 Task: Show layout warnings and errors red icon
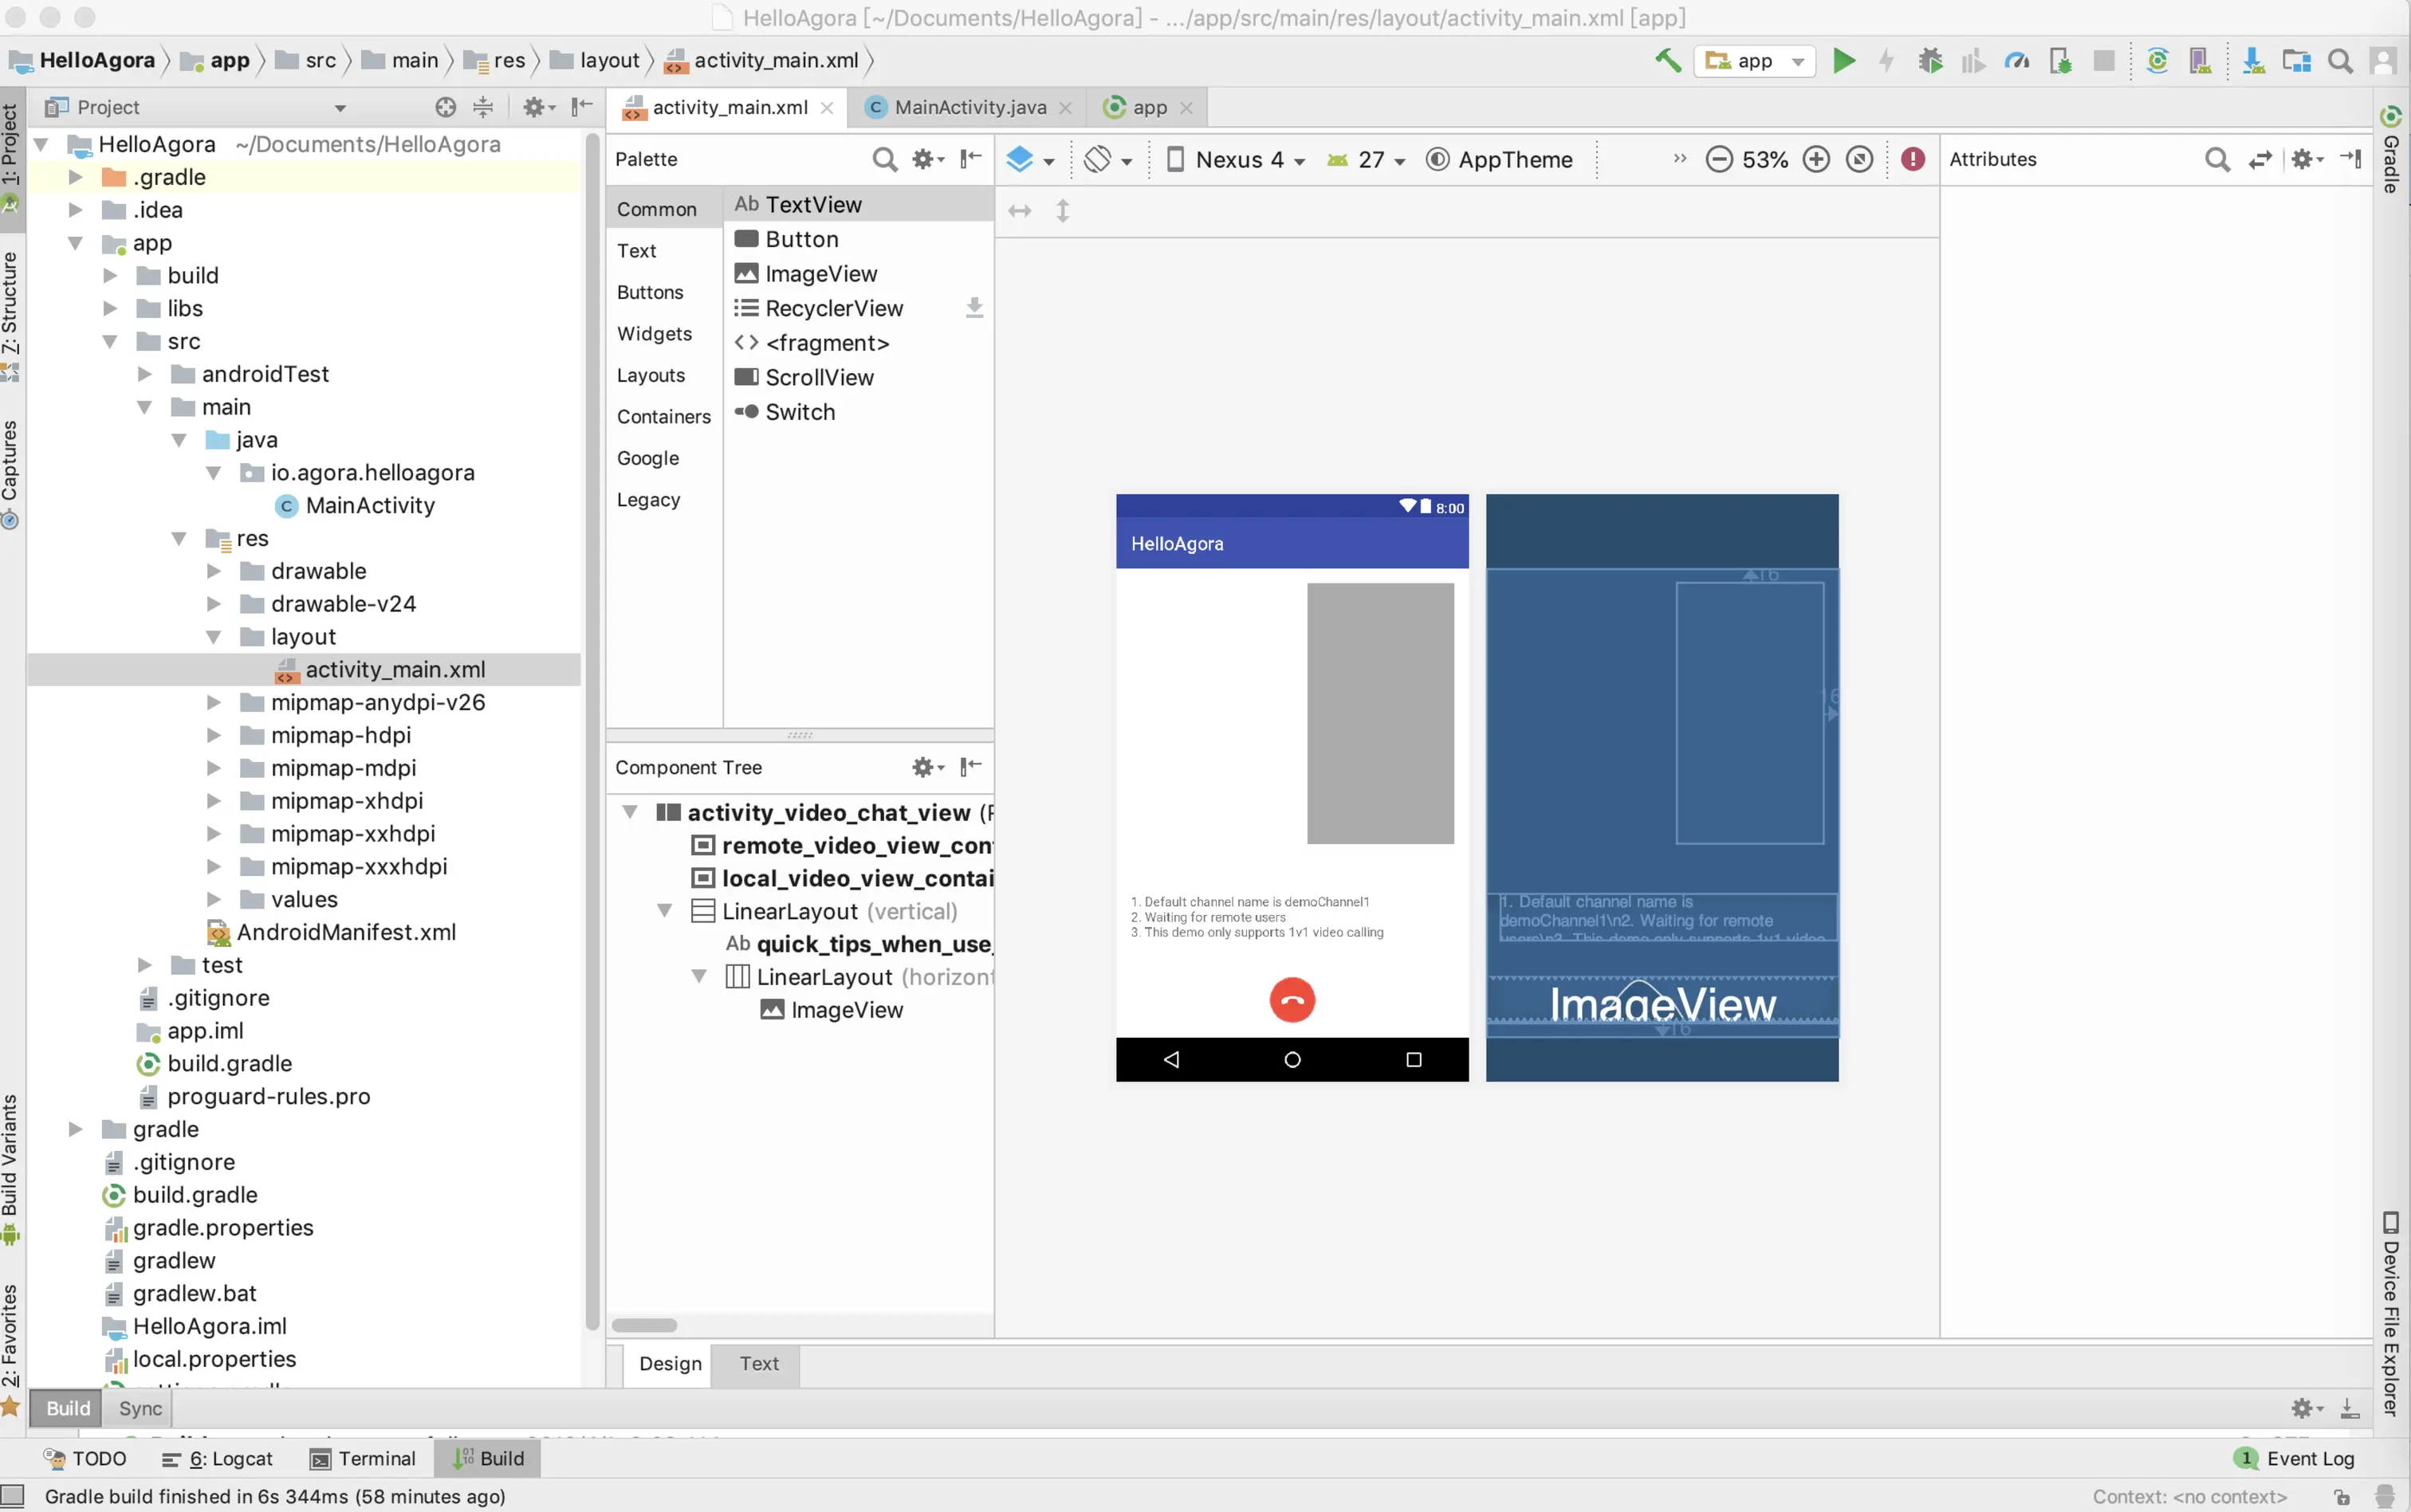click(x=1912, y=159)
